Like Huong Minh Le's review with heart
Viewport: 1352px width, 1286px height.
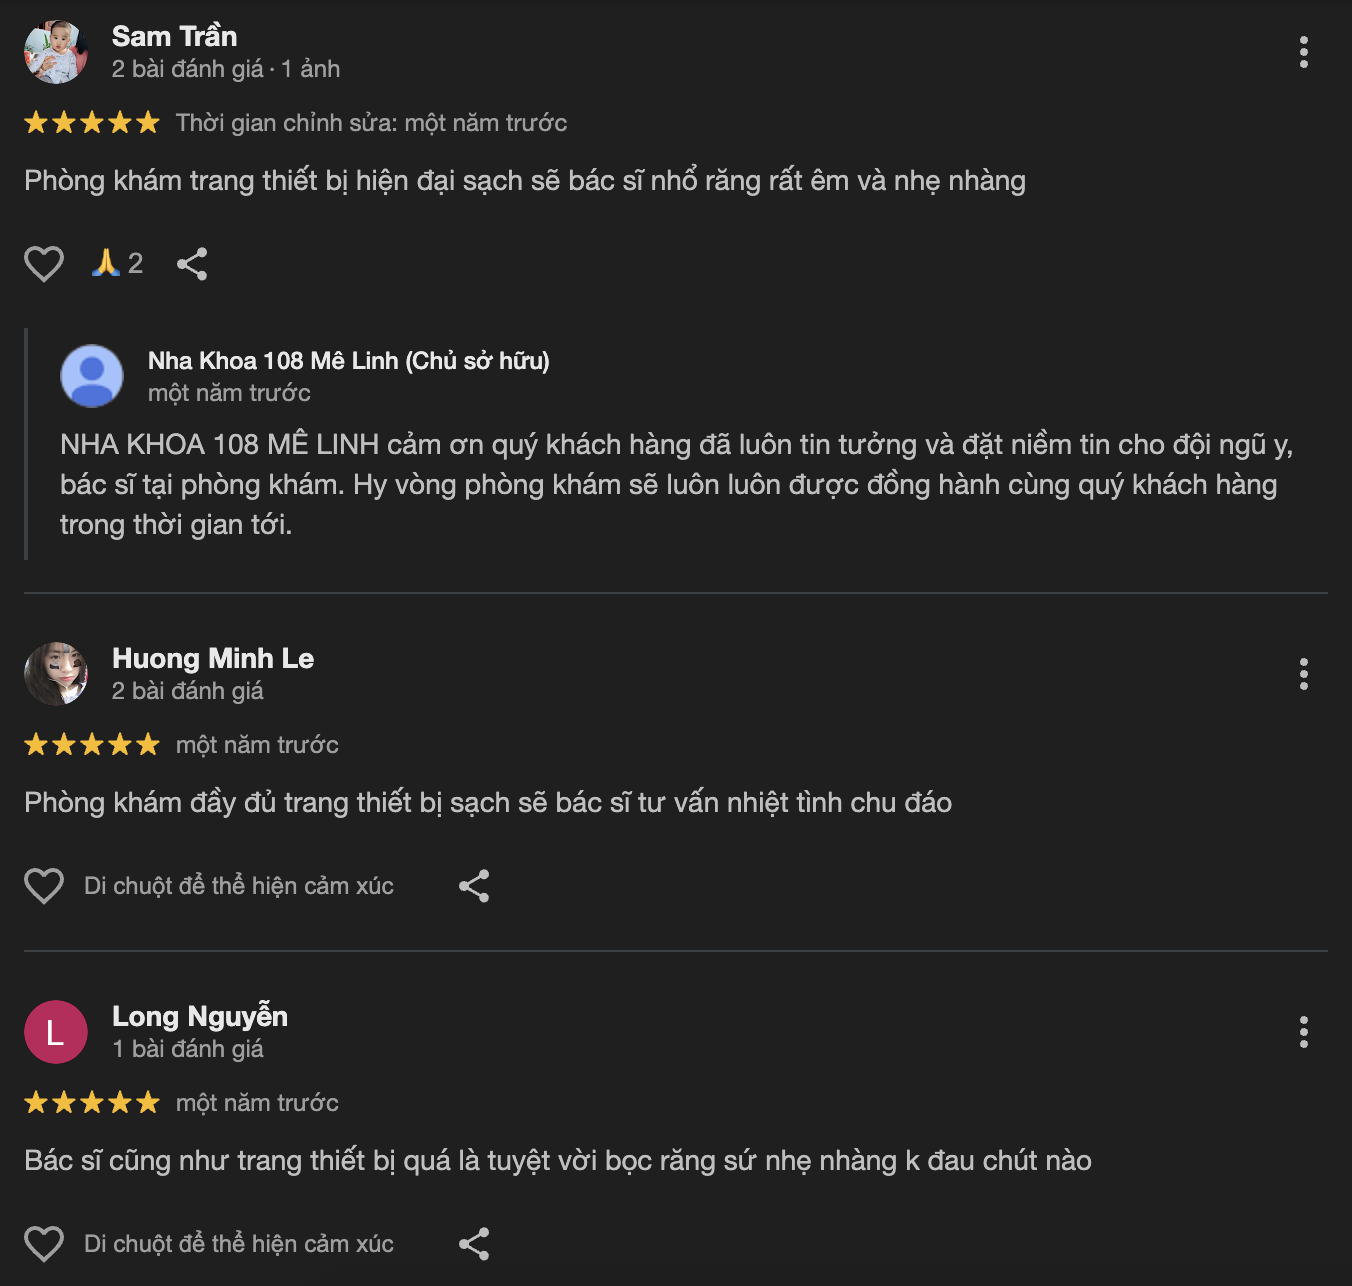[44, 886]
